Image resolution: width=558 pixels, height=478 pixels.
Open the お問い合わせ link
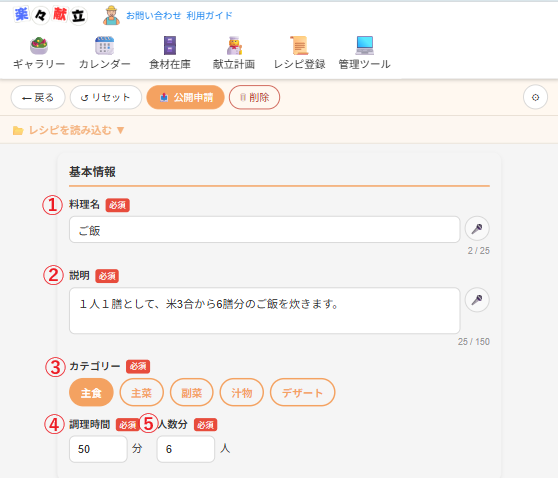[x=154, y=16]
